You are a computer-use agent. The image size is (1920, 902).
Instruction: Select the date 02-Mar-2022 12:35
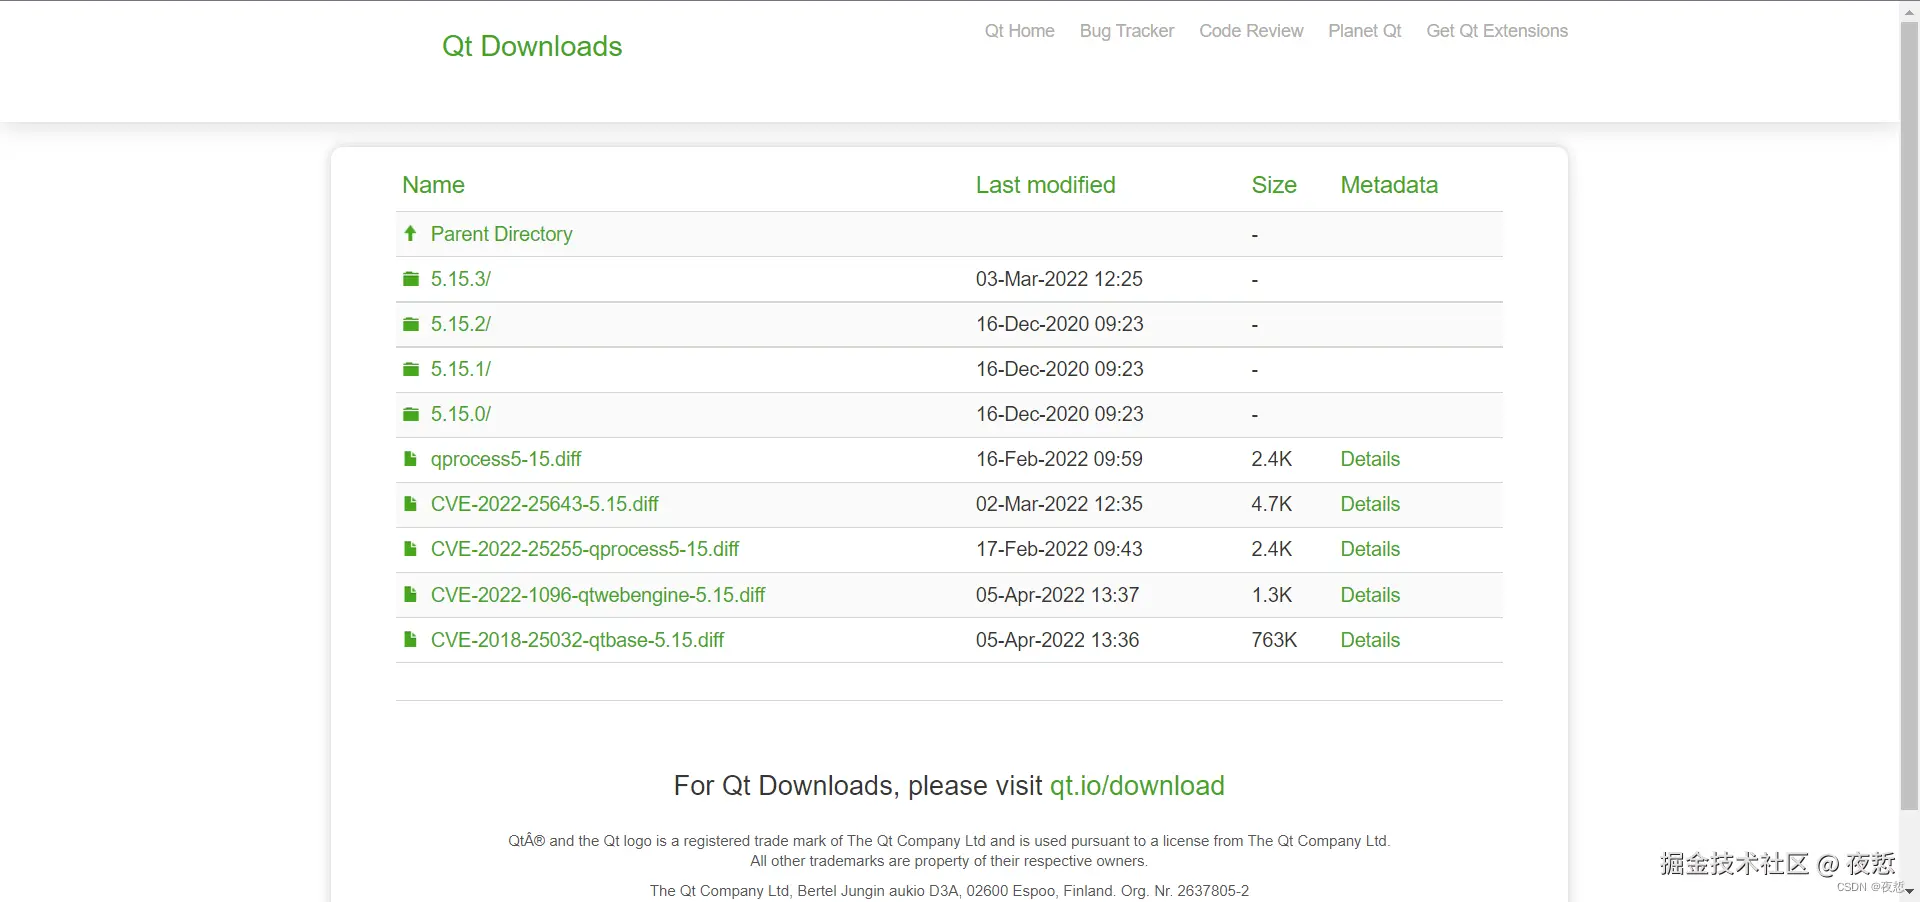(1059, 504)
